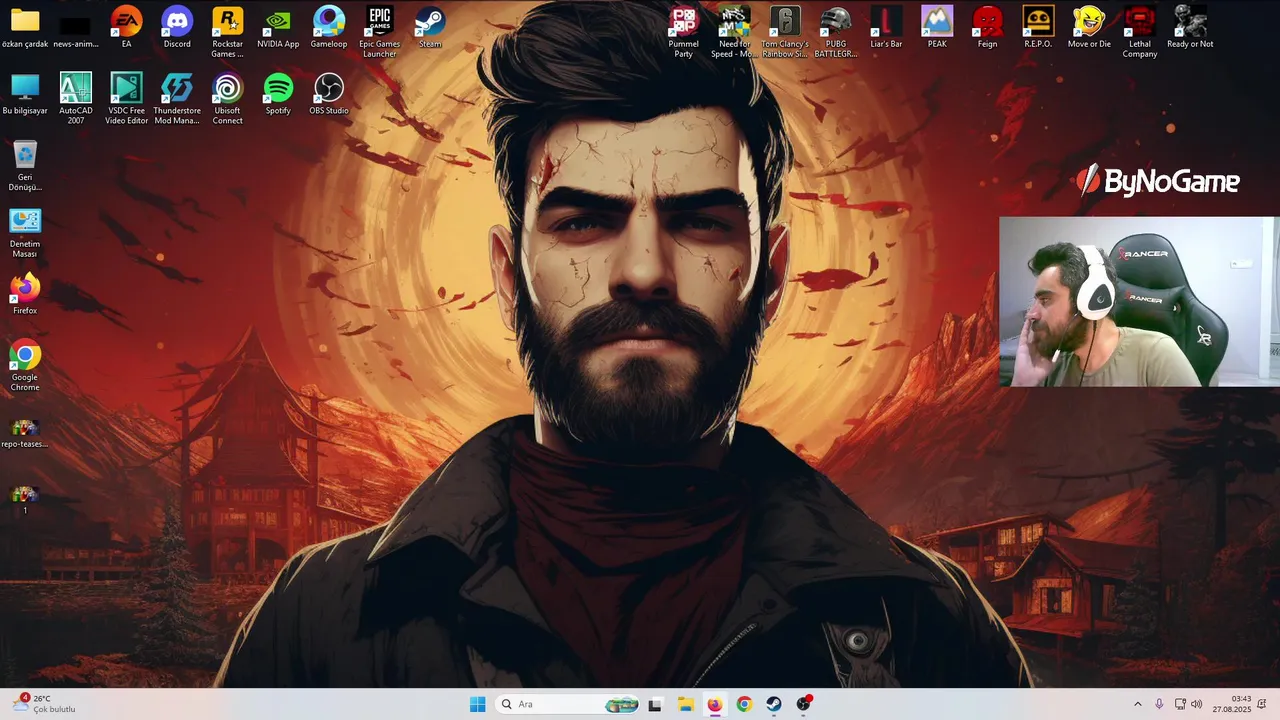Open Need for Speed shortcut

pyautogui.click(x=734, y=33)
